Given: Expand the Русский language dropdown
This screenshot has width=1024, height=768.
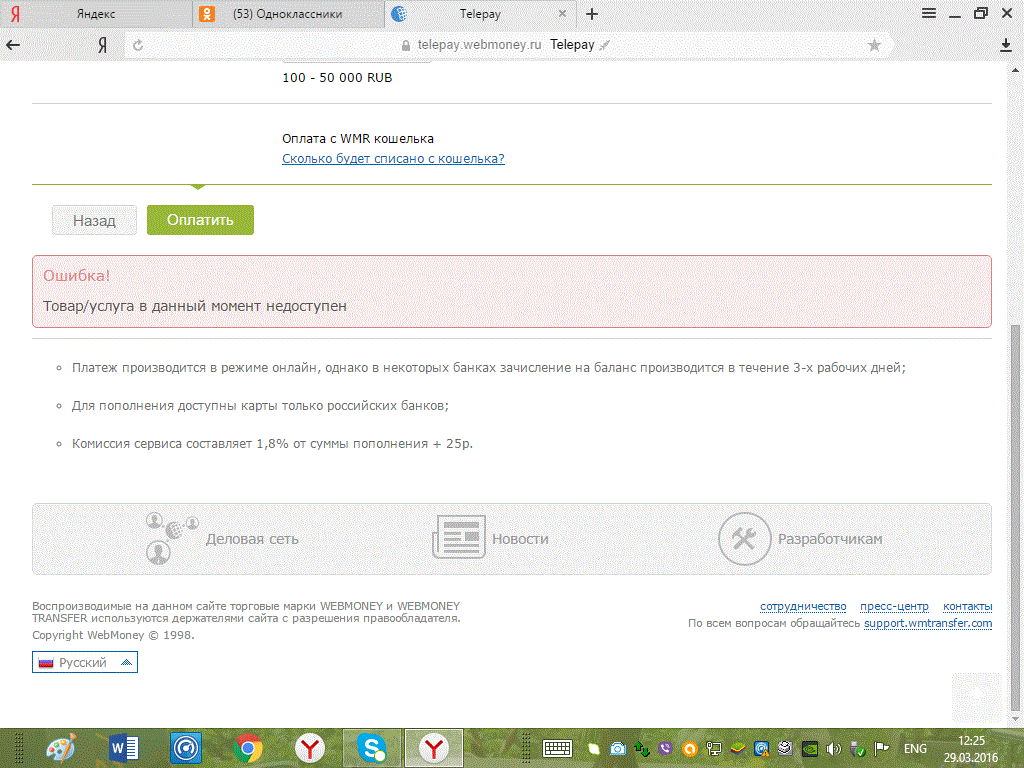Looking at the screenshot, I should point(85,662).
